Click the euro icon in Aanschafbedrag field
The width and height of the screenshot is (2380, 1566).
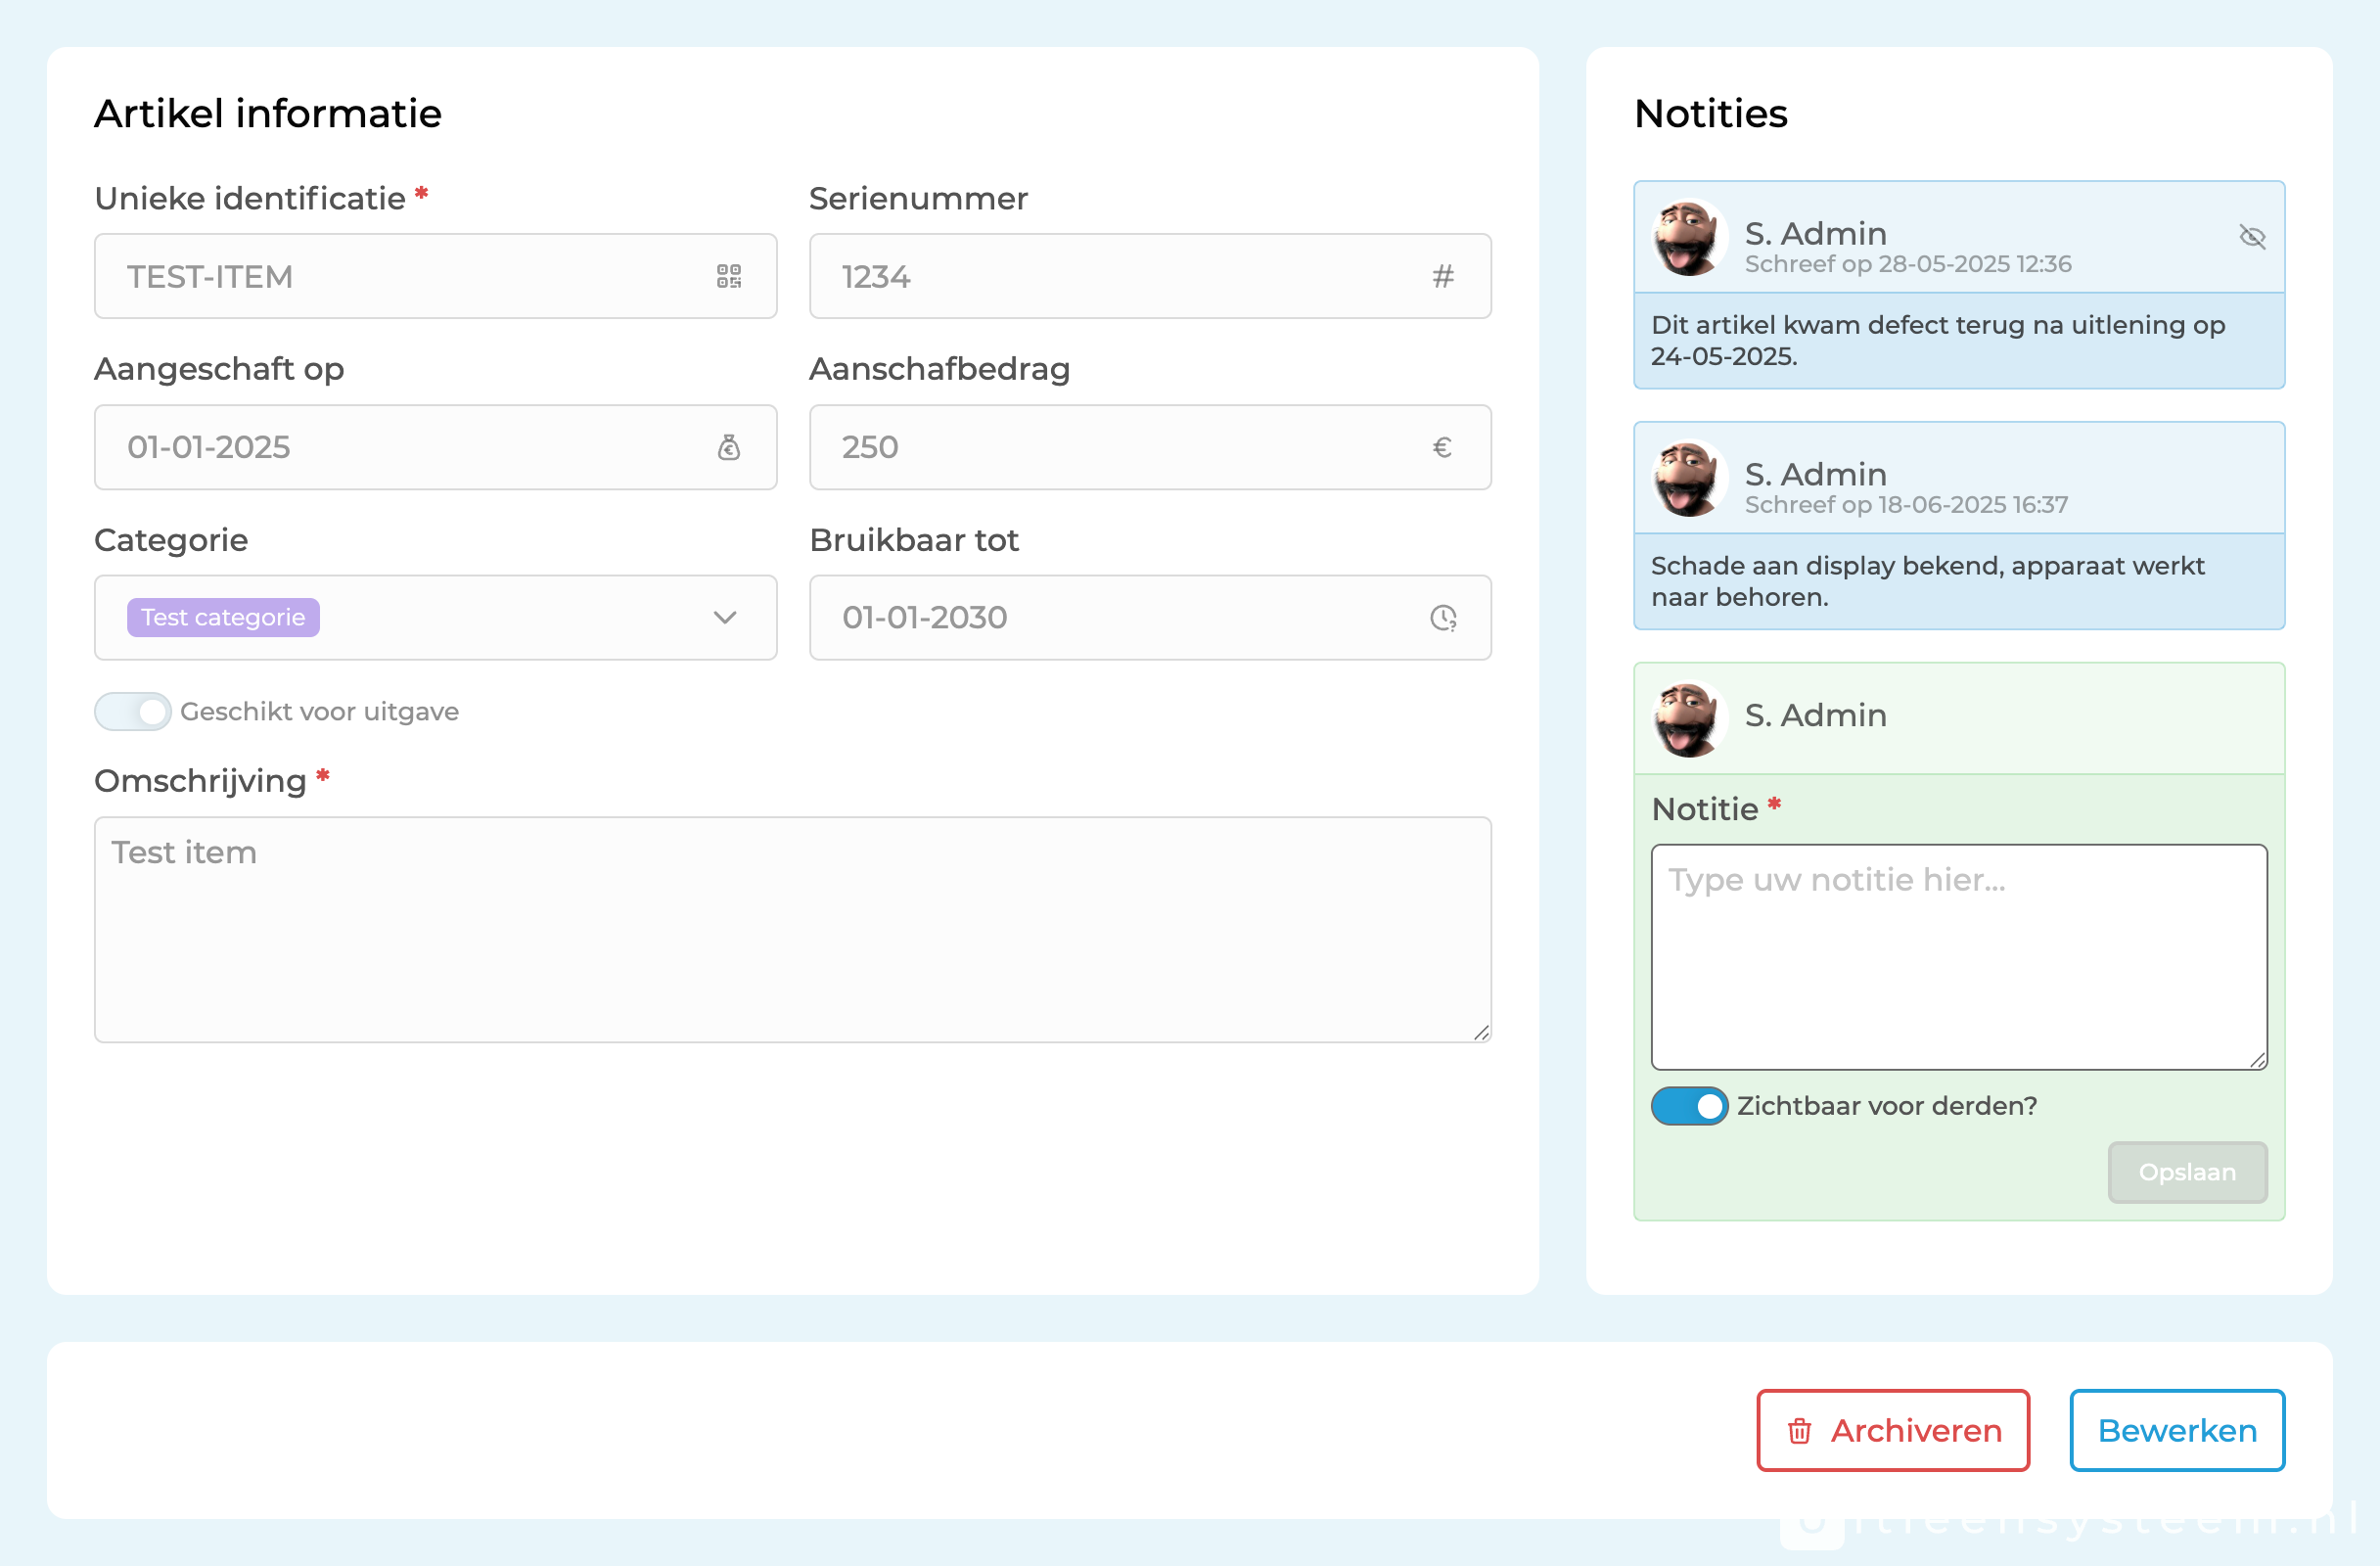click(x=1442, y=447)
